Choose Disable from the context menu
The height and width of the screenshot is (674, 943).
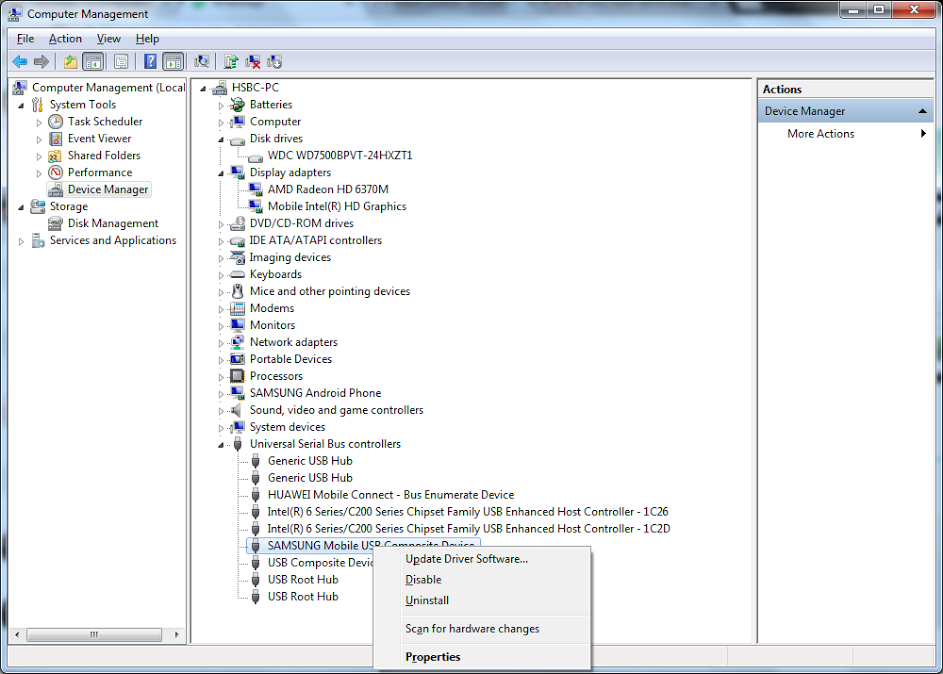[x=423, y=579]
